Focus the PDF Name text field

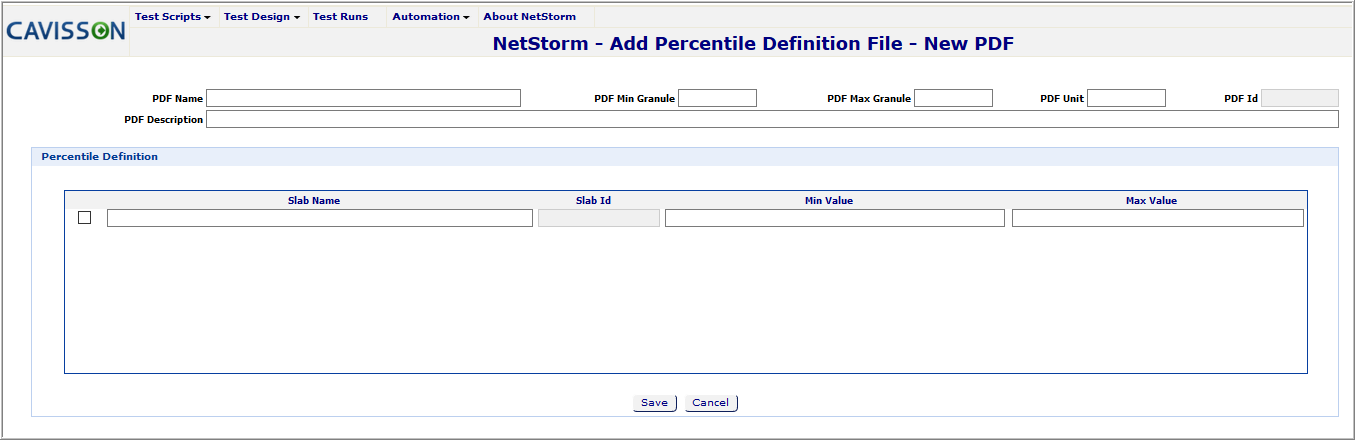(x=363, y=98)
